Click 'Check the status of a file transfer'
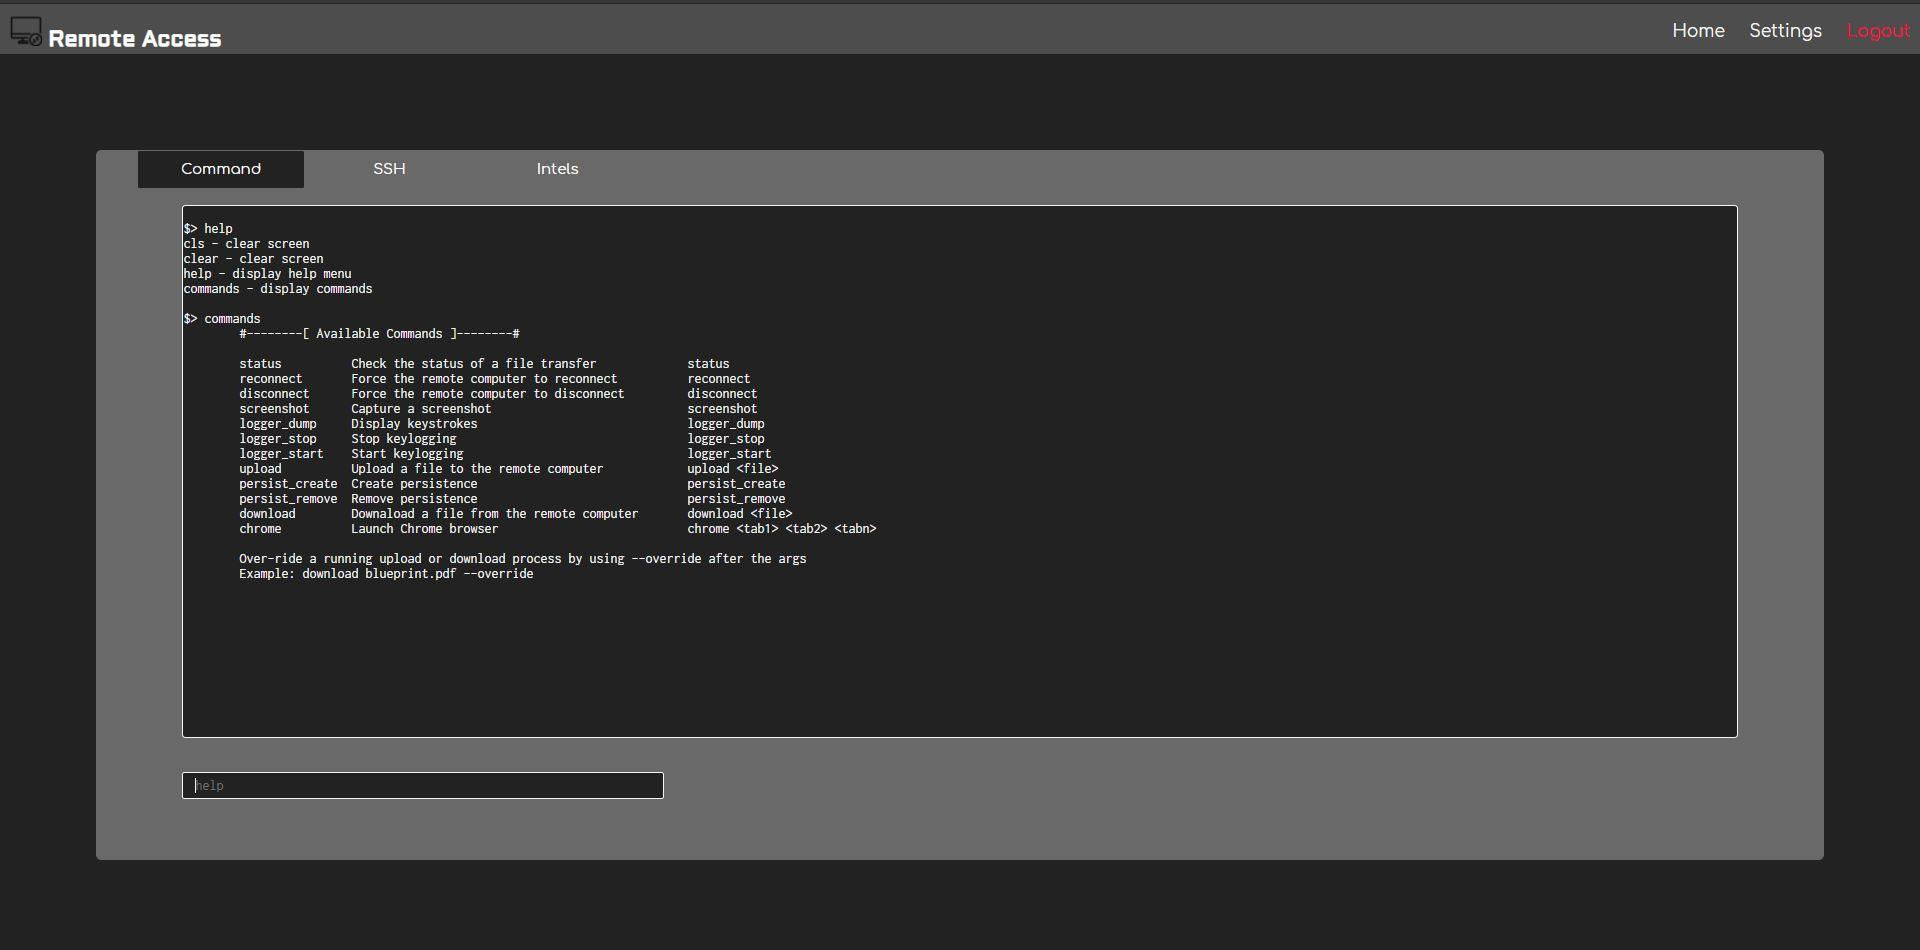This screenshot has height=950, width=1920. click(473, 364)
